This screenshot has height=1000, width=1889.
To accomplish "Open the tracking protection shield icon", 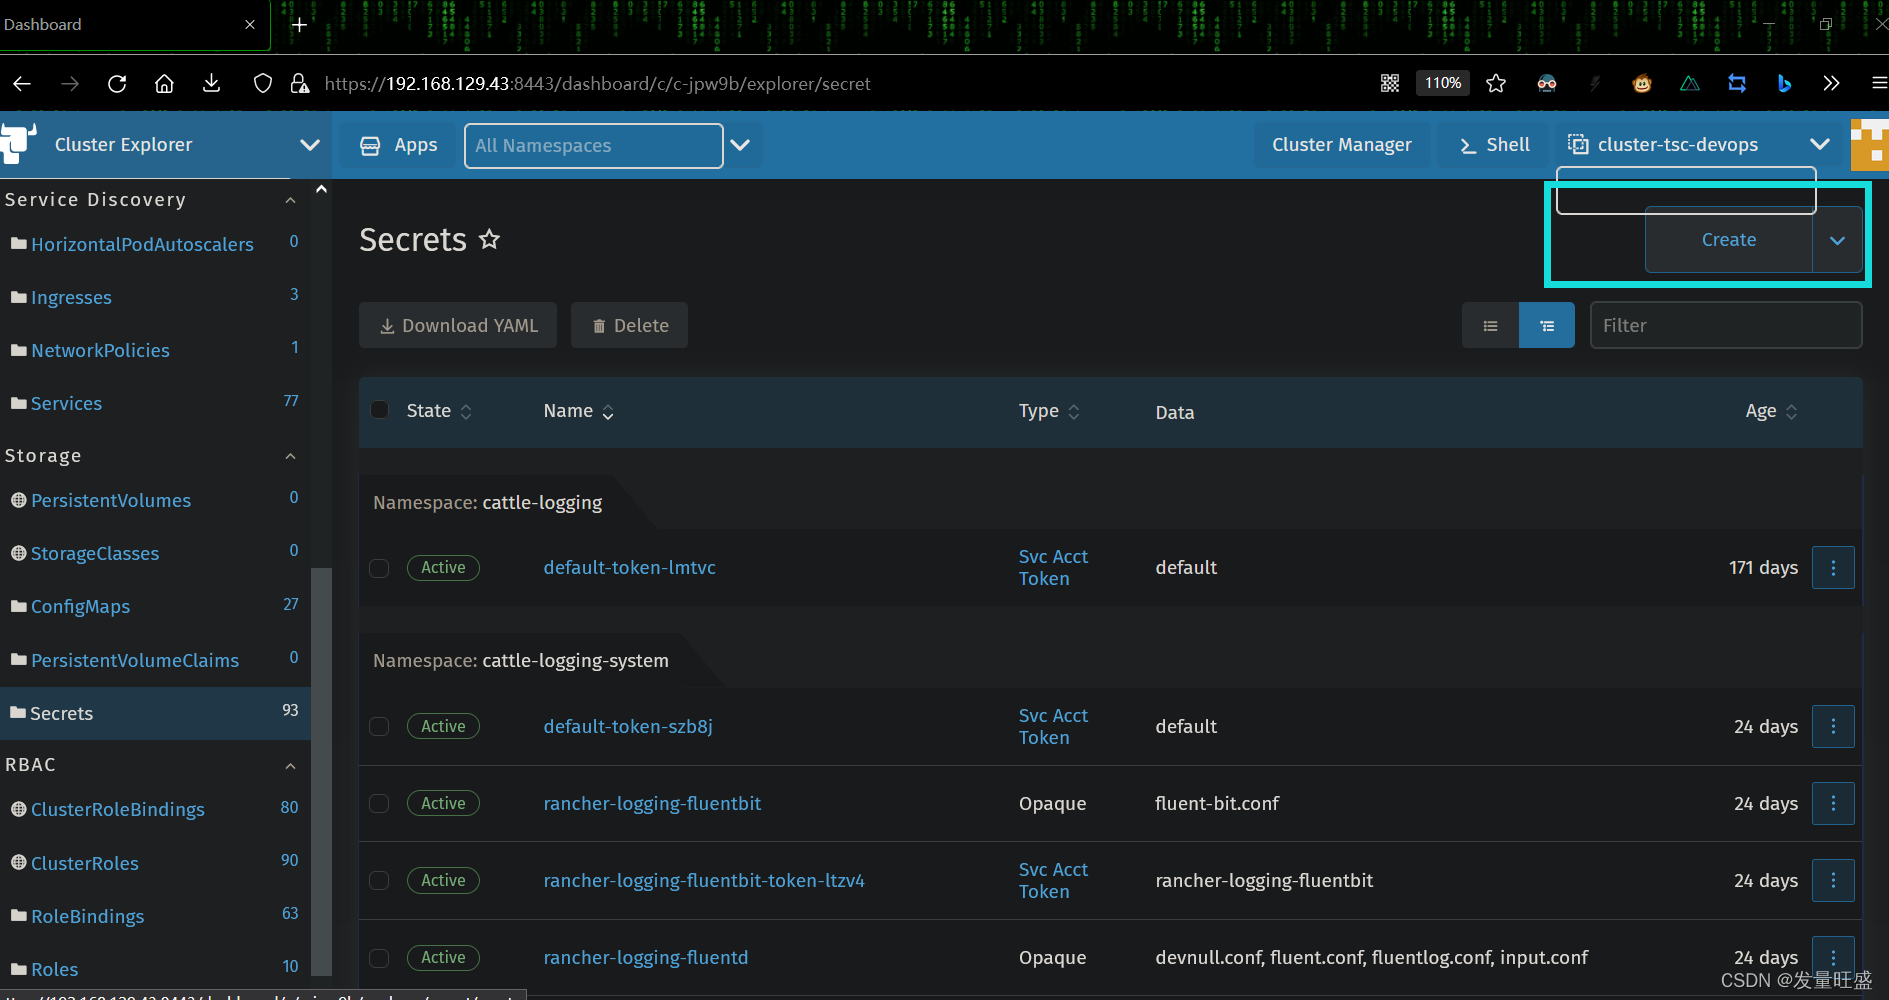I will [262, 84].
